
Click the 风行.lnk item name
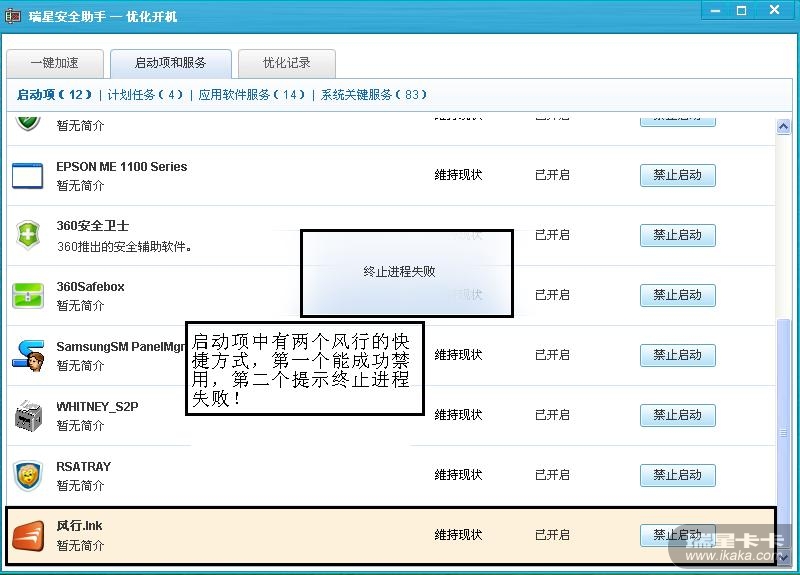click(x=79, y=526)
